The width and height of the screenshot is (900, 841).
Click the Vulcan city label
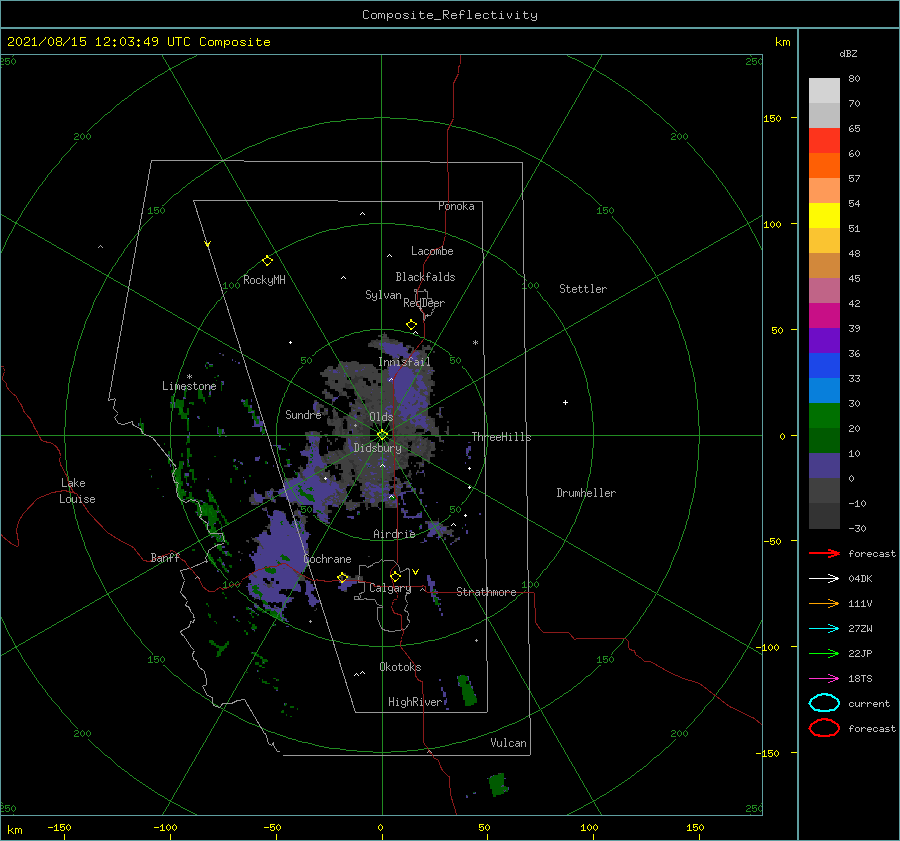508,743
